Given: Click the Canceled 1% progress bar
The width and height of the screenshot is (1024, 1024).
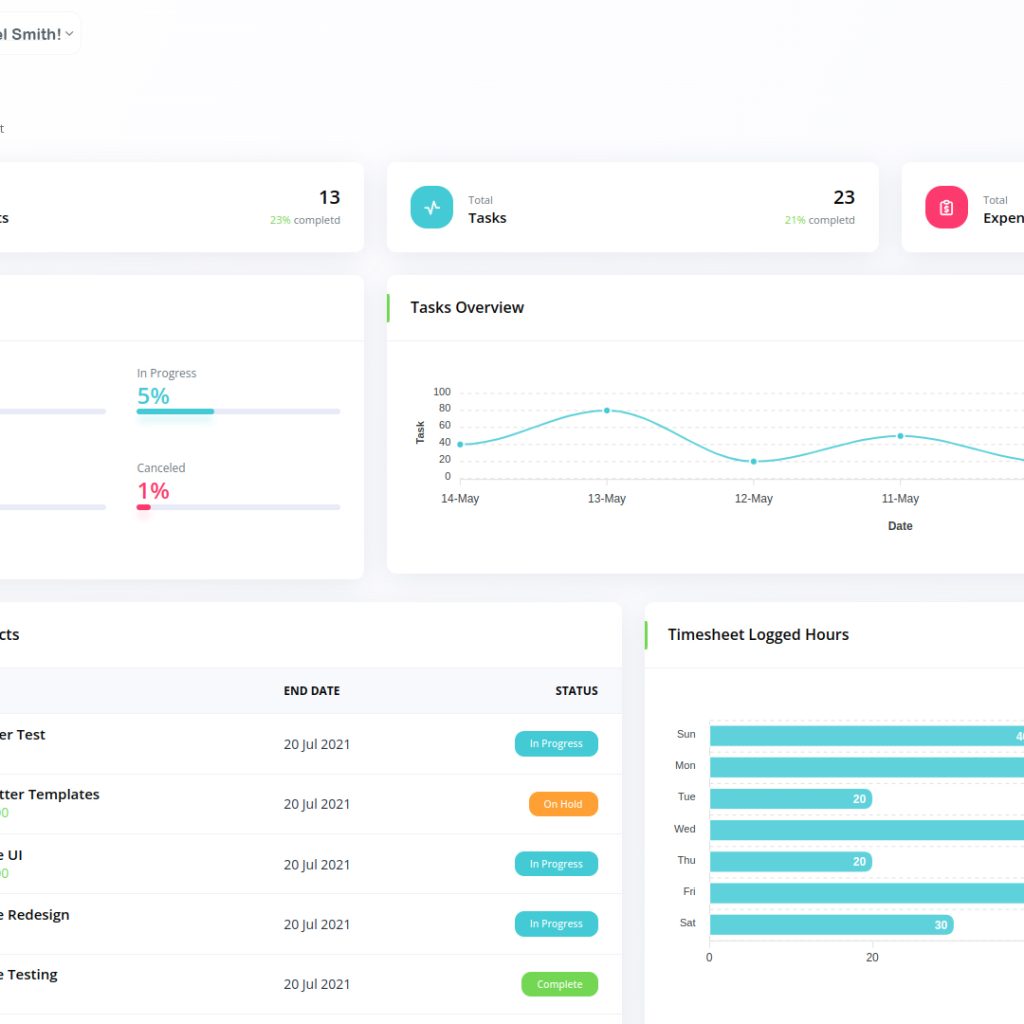Looking at the screenshot, I should click(238, 507).
